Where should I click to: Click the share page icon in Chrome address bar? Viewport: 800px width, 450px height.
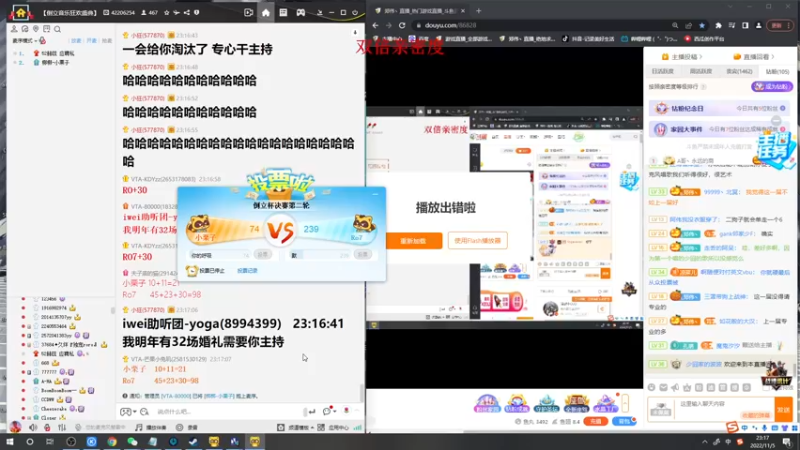689,25
